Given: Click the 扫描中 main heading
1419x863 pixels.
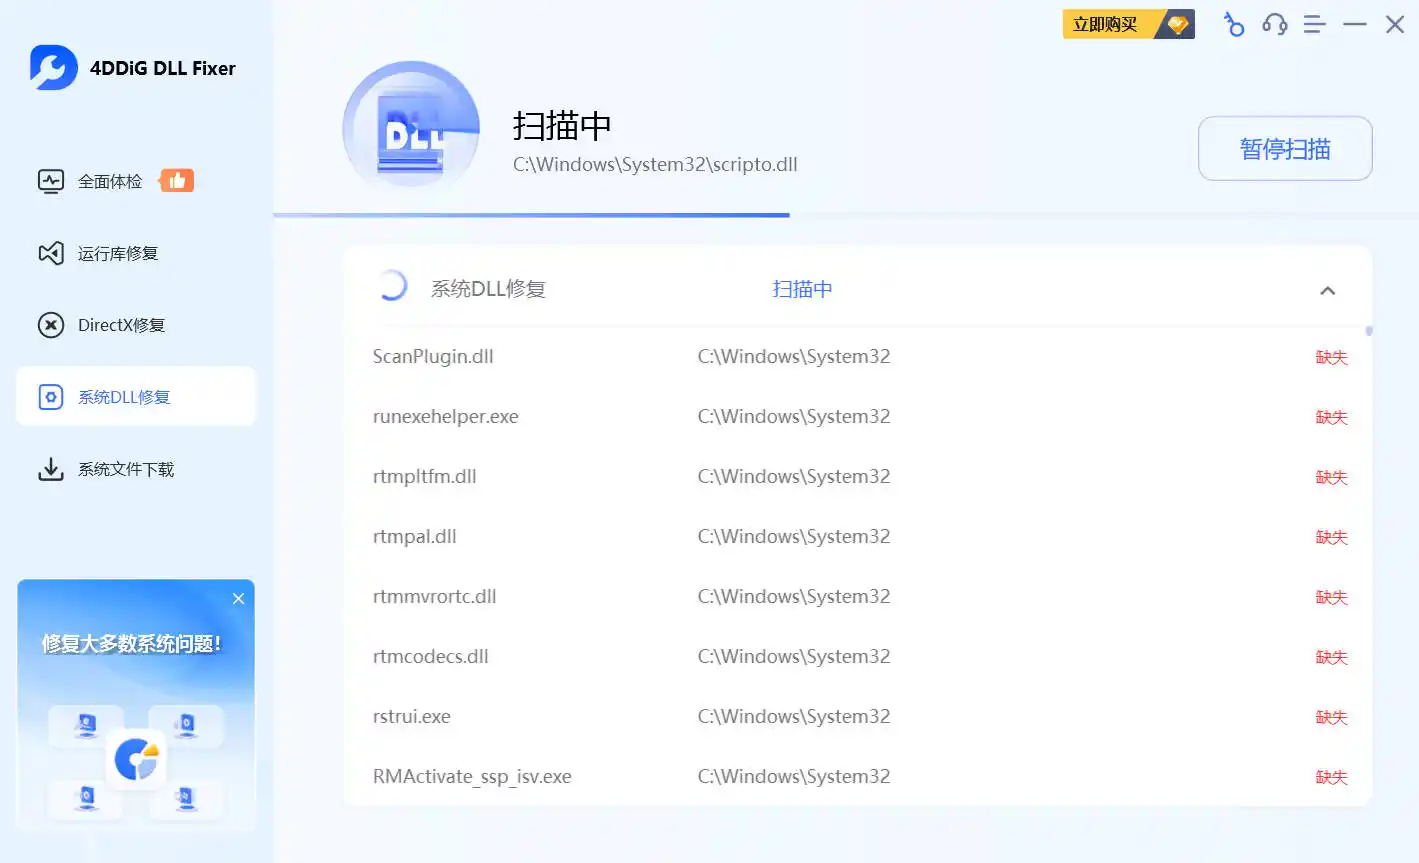Looking at the screenshot, I should click(x=562, y=126).
